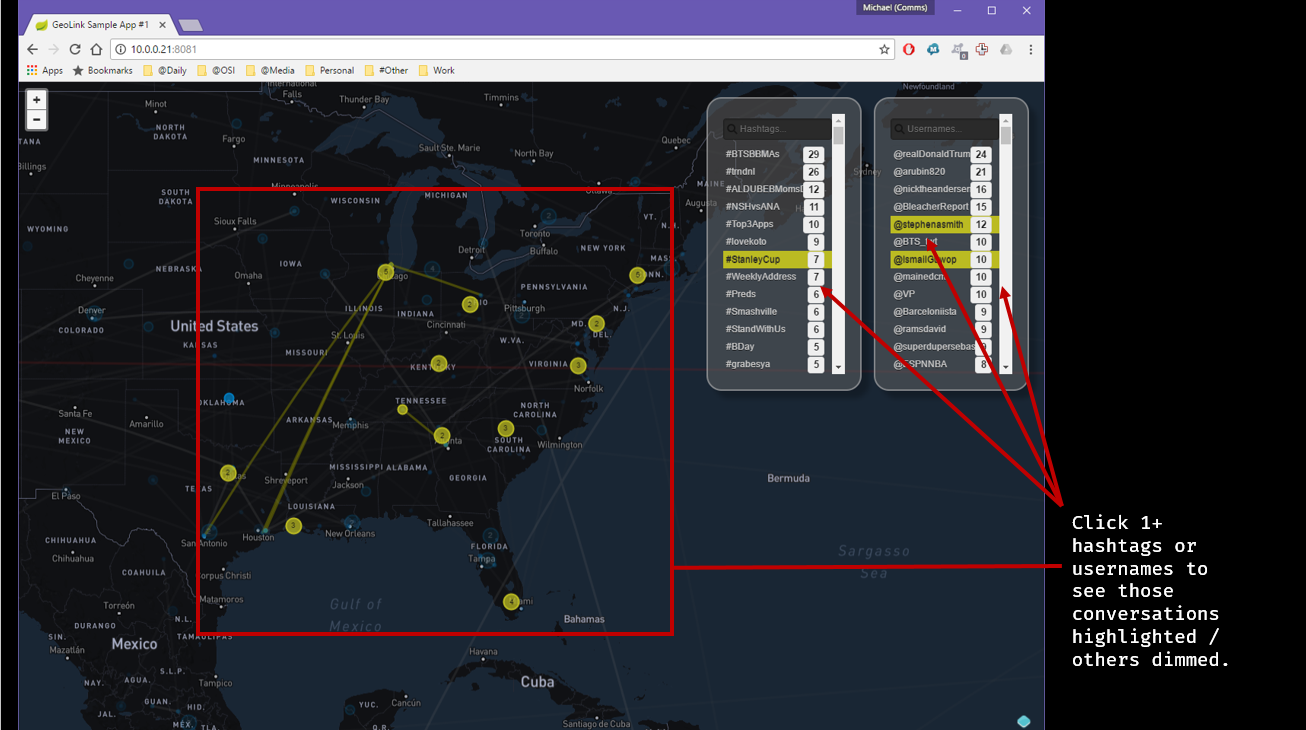Click the blue chat extension icon
This screenshot has width=1306, height=730.
(x=933, y=49)
